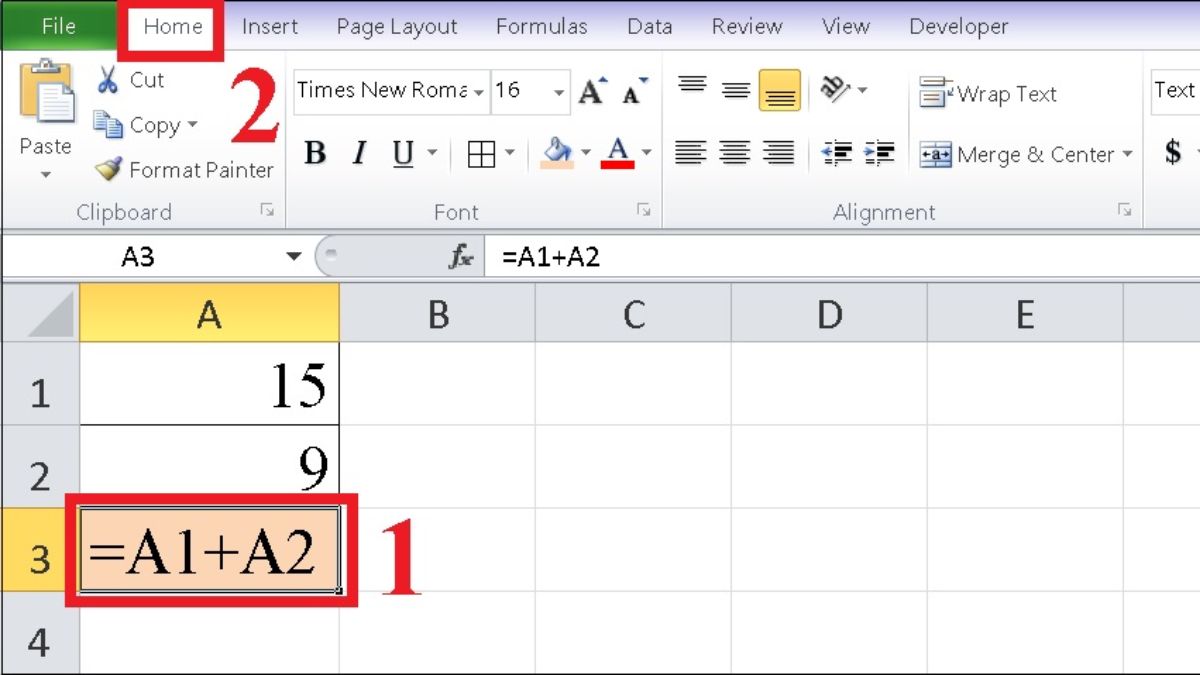Open the File tab

(58, 27)
